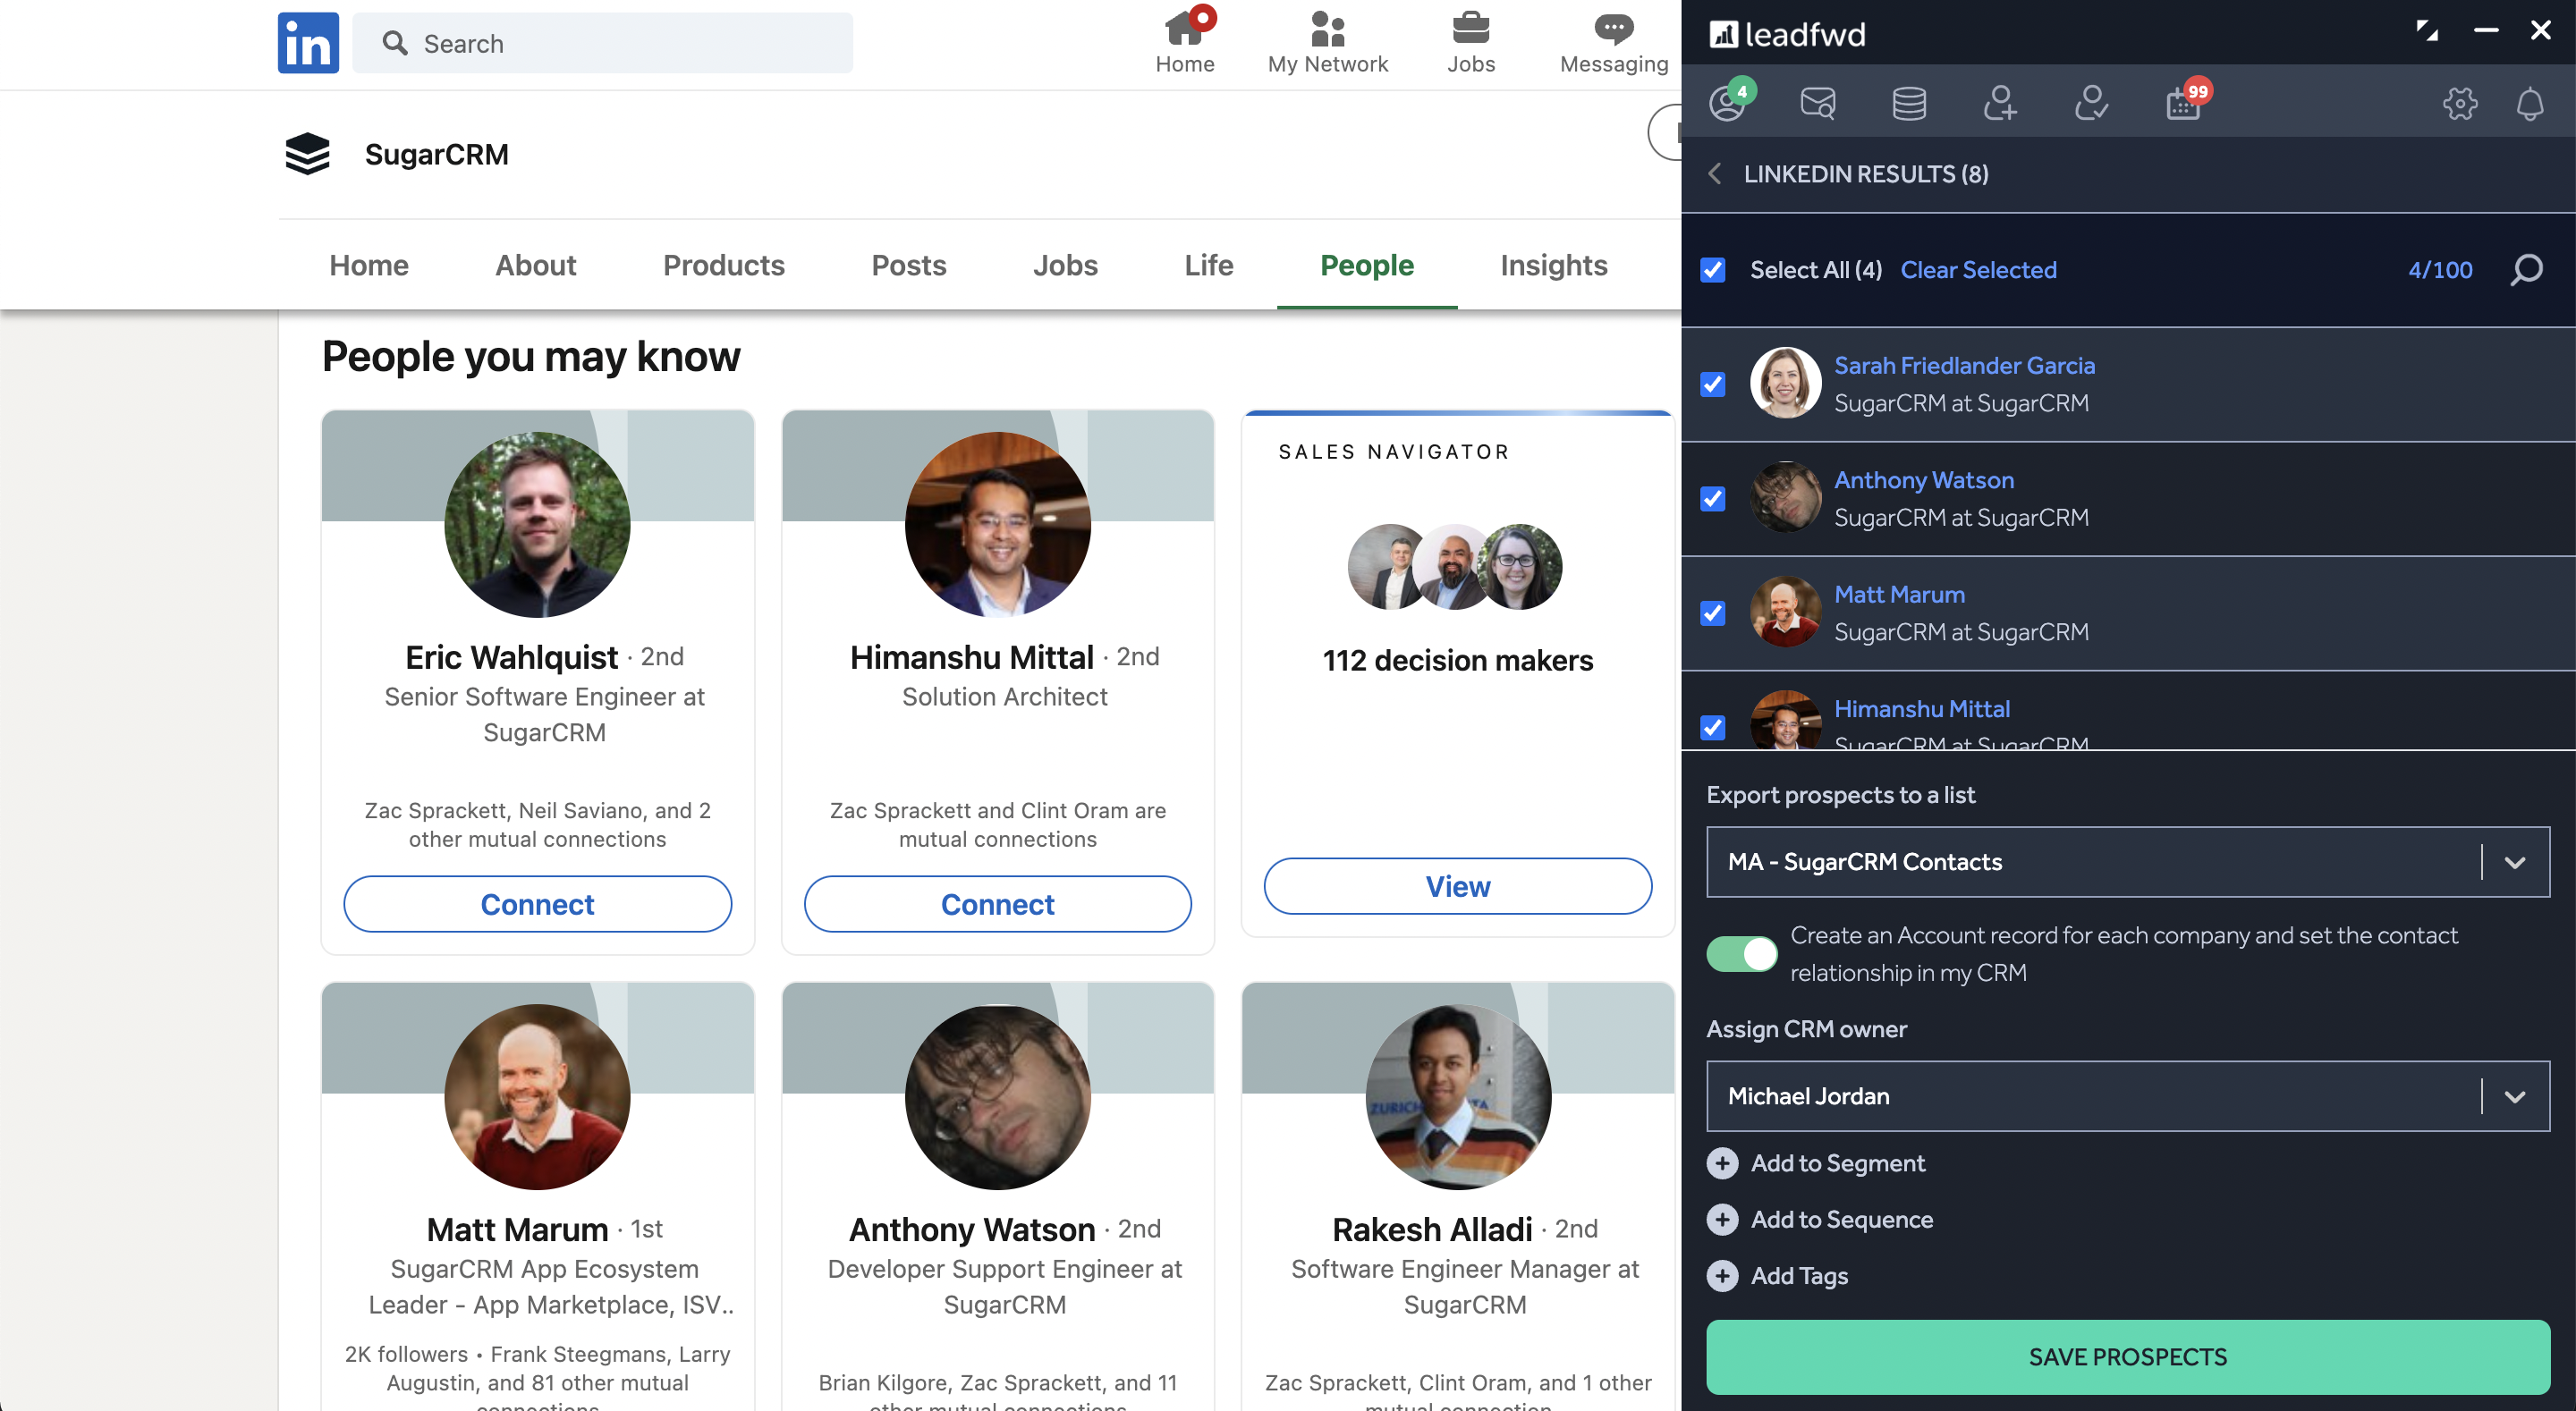This screenshot has height=1411, width=2576.
Task: View 112 decision makers
Action: point(1457,886)
